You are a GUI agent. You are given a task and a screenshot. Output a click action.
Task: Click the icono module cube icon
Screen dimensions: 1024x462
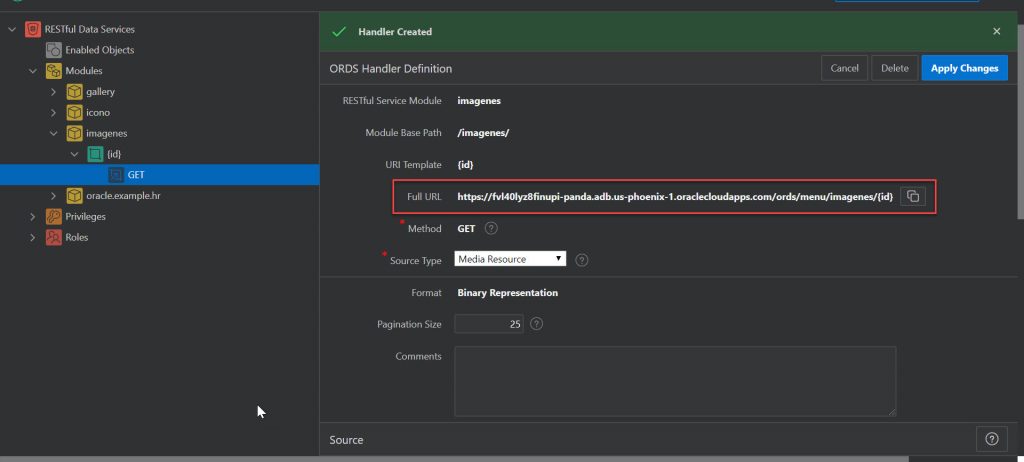[74, 112]
